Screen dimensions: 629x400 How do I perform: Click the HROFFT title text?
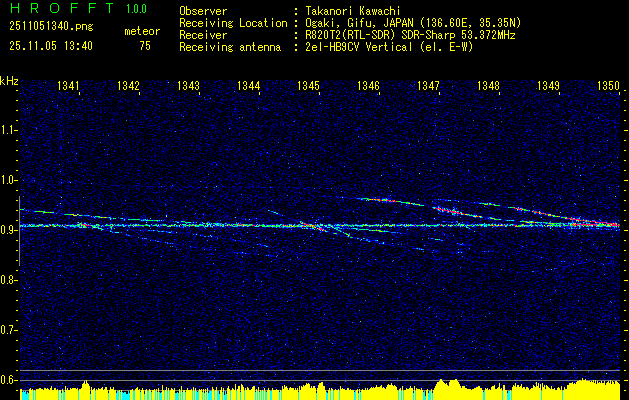pyautogui.click(x=61, y=8)
